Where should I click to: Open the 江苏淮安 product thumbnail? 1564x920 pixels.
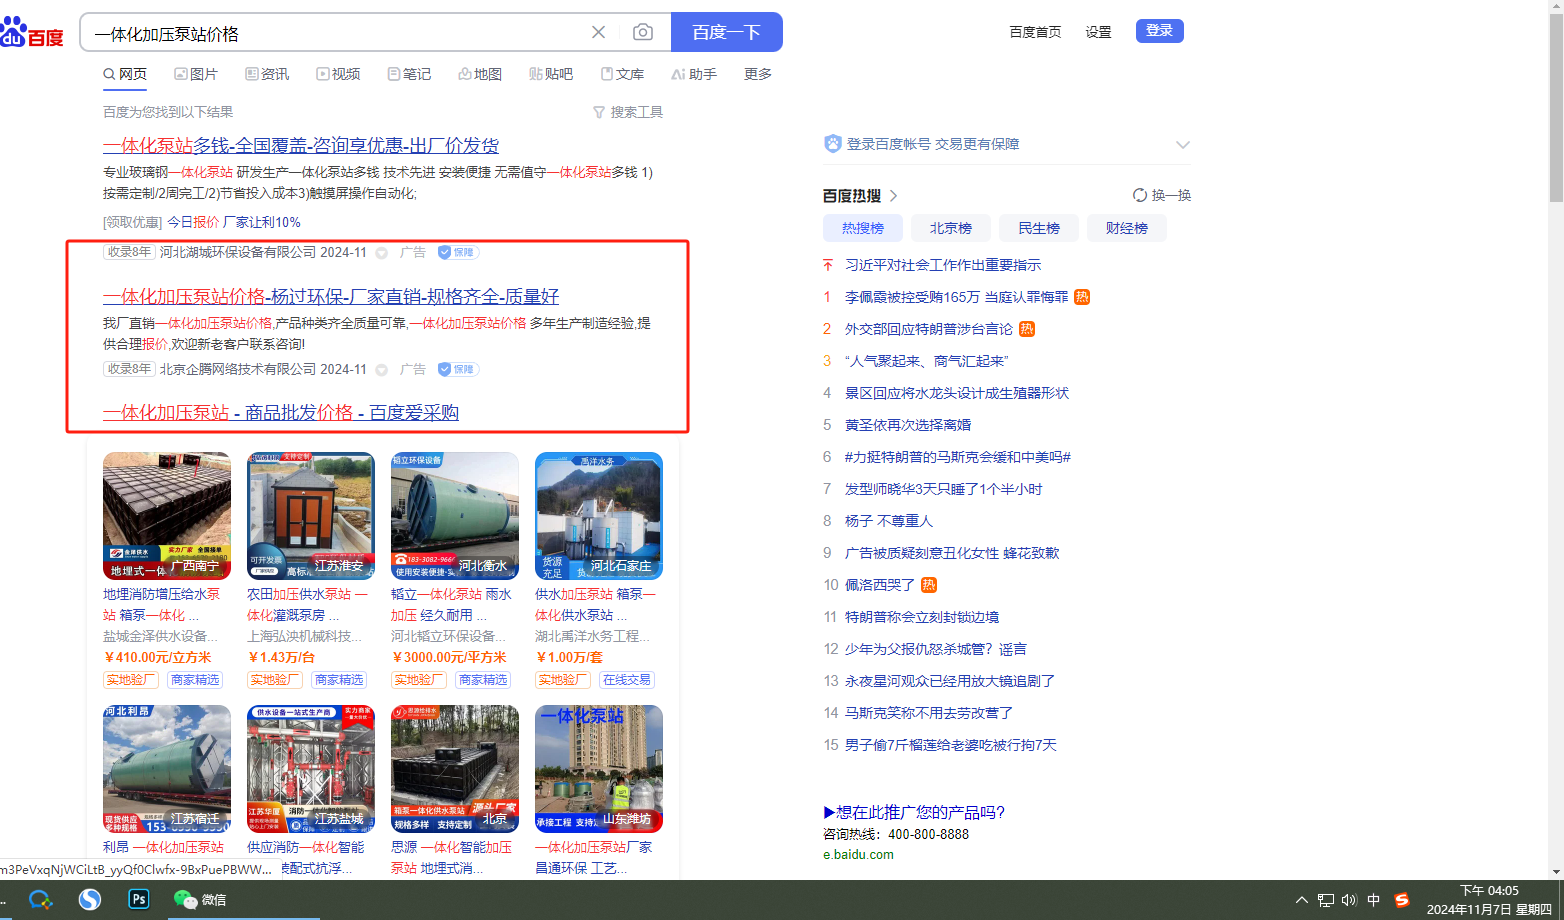pos(311,516)
